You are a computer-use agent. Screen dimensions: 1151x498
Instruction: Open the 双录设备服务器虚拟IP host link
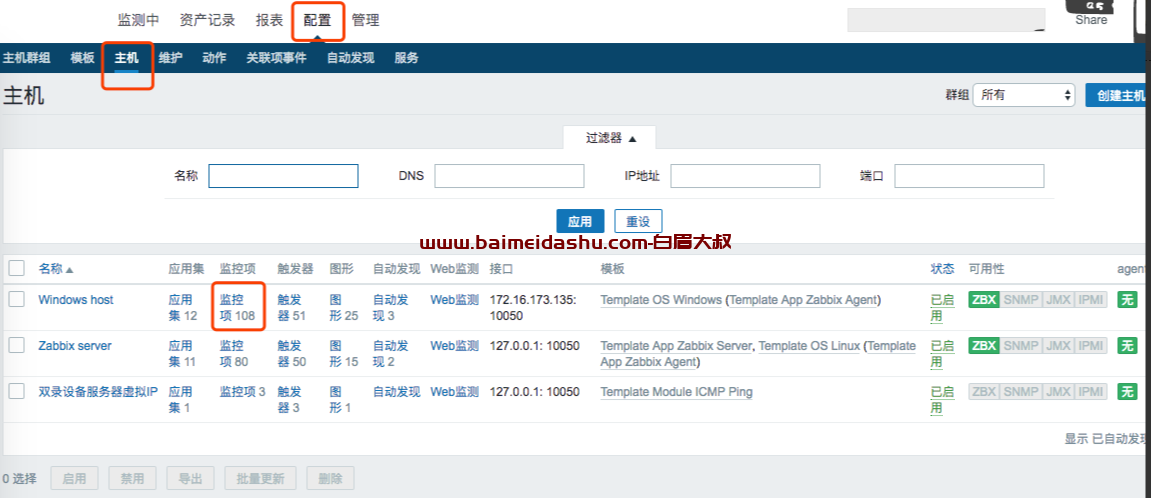coord(98,392)
